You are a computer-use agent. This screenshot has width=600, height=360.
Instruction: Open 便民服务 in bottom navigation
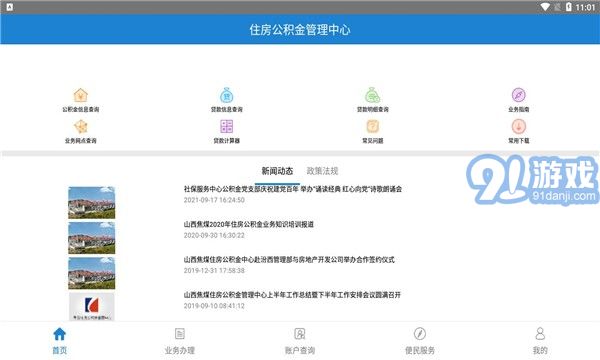click(420, 340)
